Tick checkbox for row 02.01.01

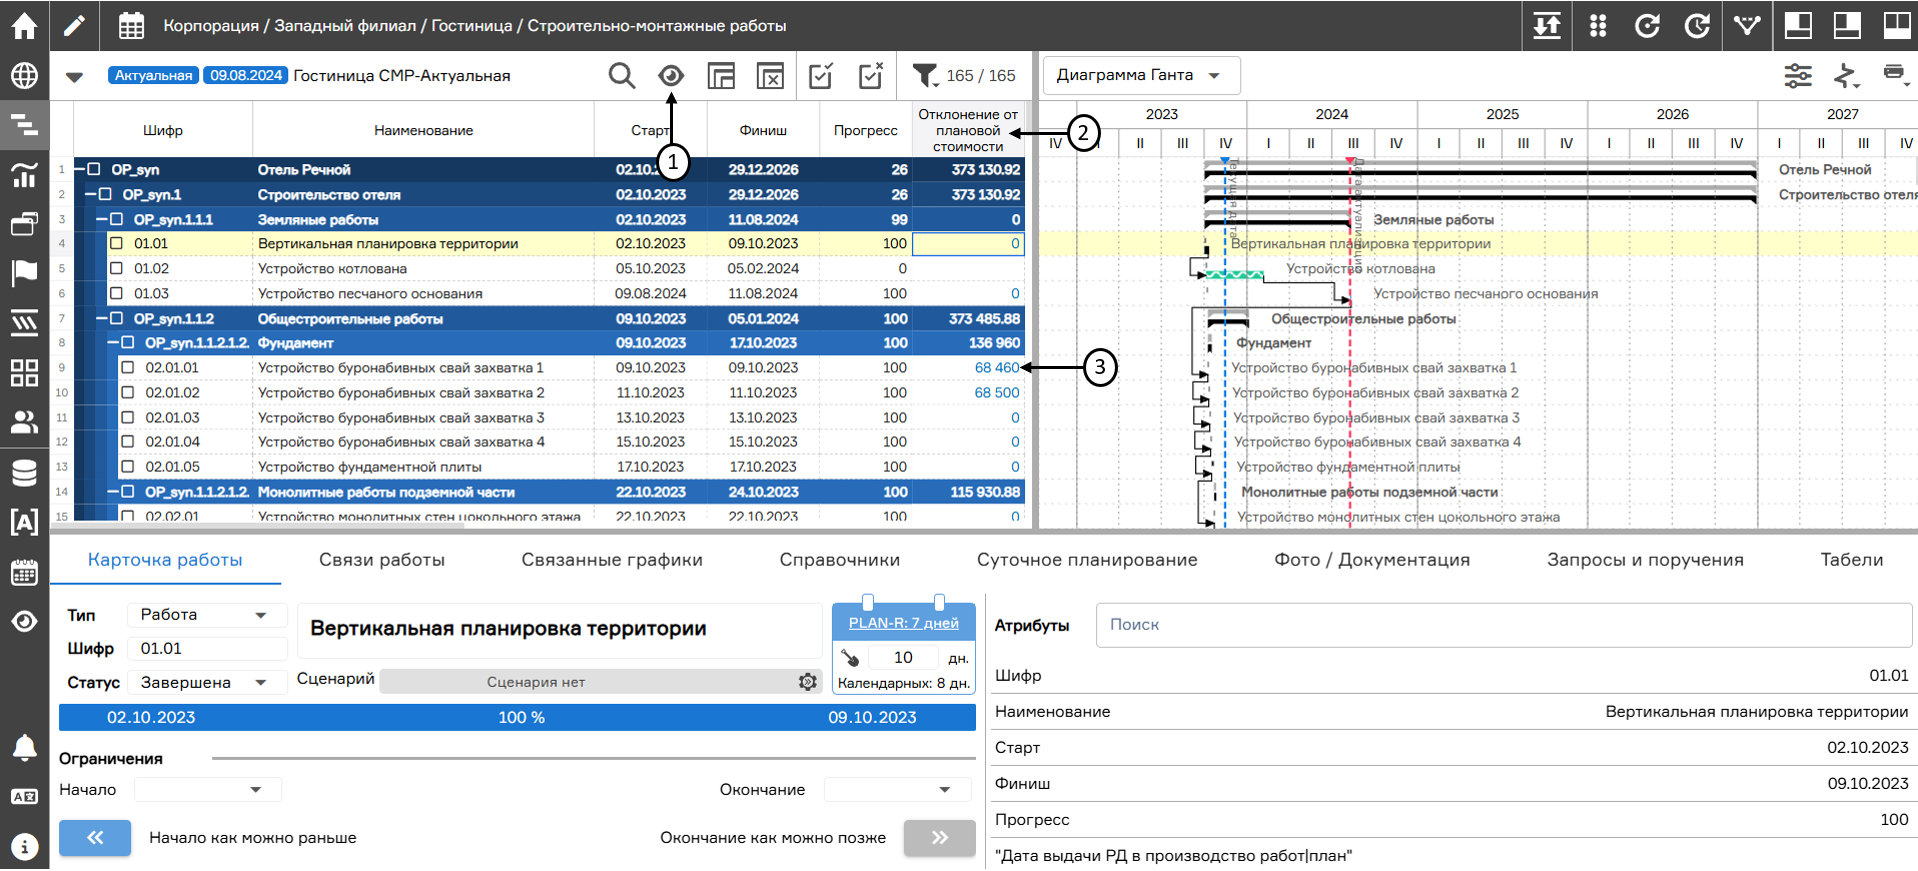coord(127,367)
